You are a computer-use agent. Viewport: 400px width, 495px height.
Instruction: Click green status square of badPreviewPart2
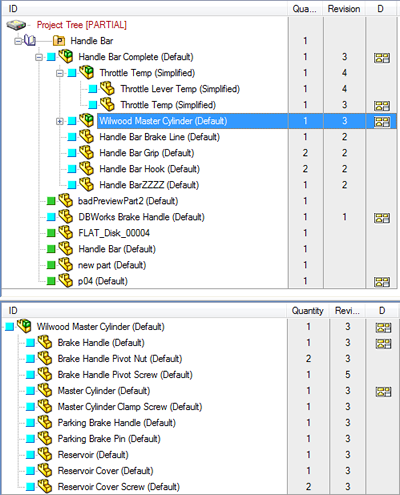click(51, 201)
